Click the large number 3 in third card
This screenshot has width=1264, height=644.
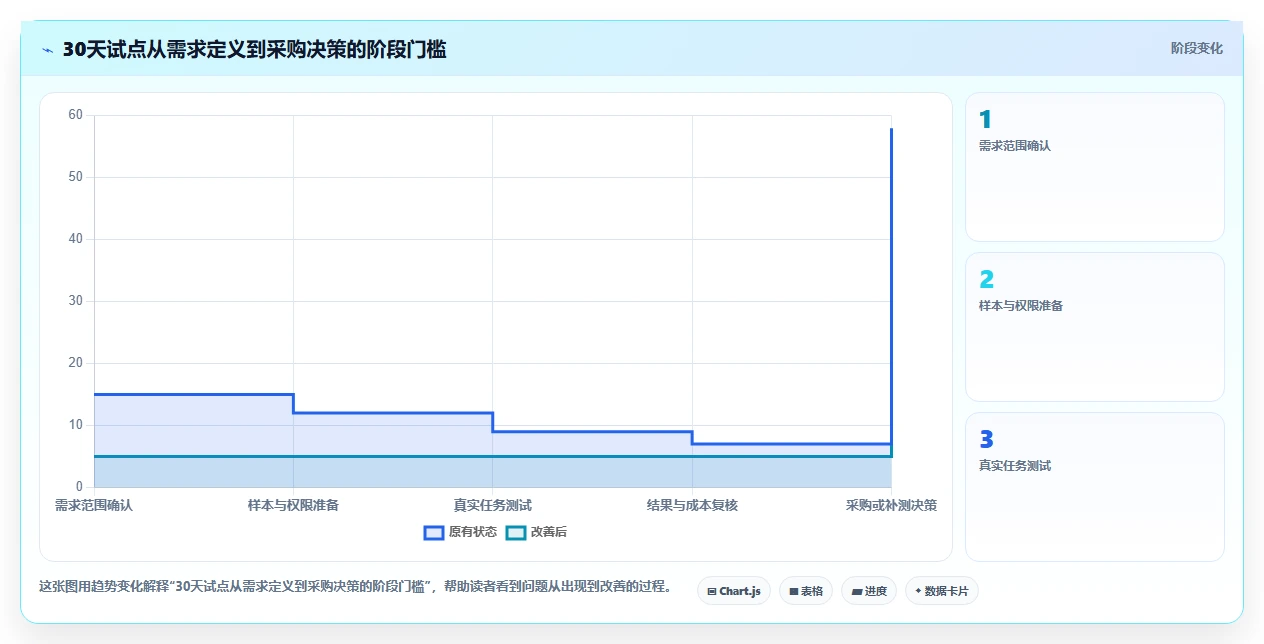986,440
